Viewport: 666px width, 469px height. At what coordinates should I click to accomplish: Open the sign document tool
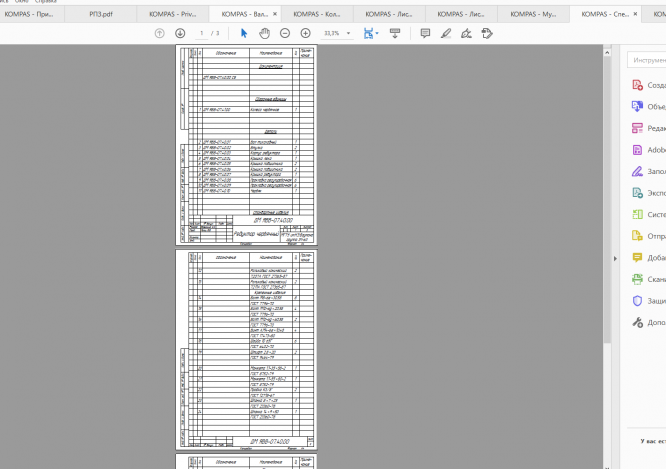point(466,33)
